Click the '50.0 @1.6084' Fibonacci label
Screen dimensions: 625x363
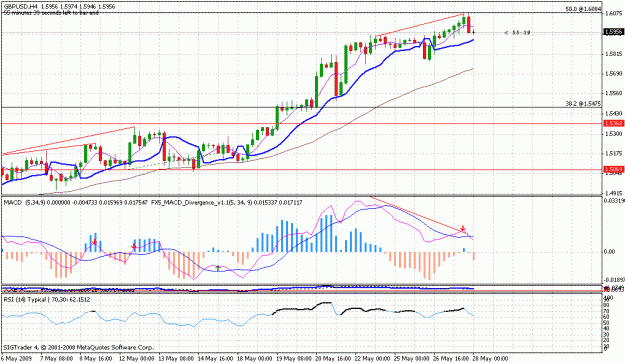click(583, 9)
